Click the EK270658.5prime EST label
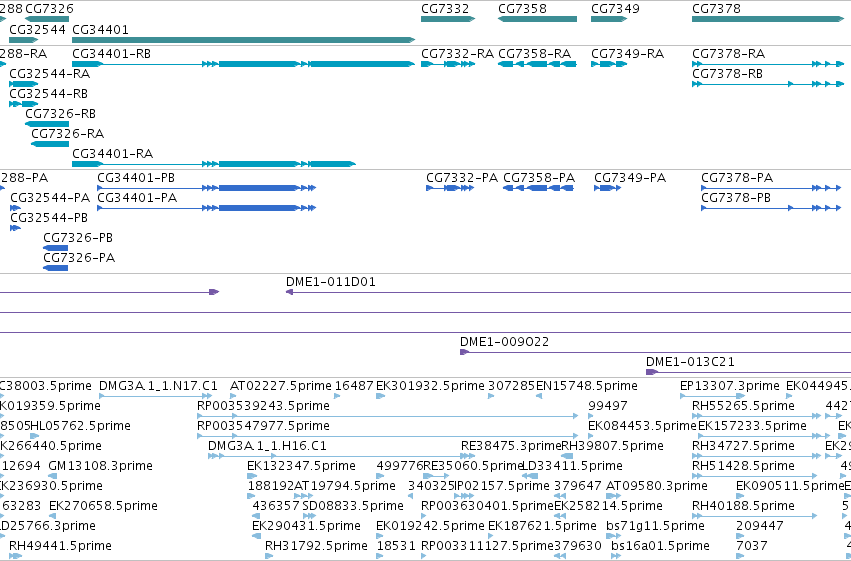The image size is (851, 561). pyautogui.click(x=103, y=506)
